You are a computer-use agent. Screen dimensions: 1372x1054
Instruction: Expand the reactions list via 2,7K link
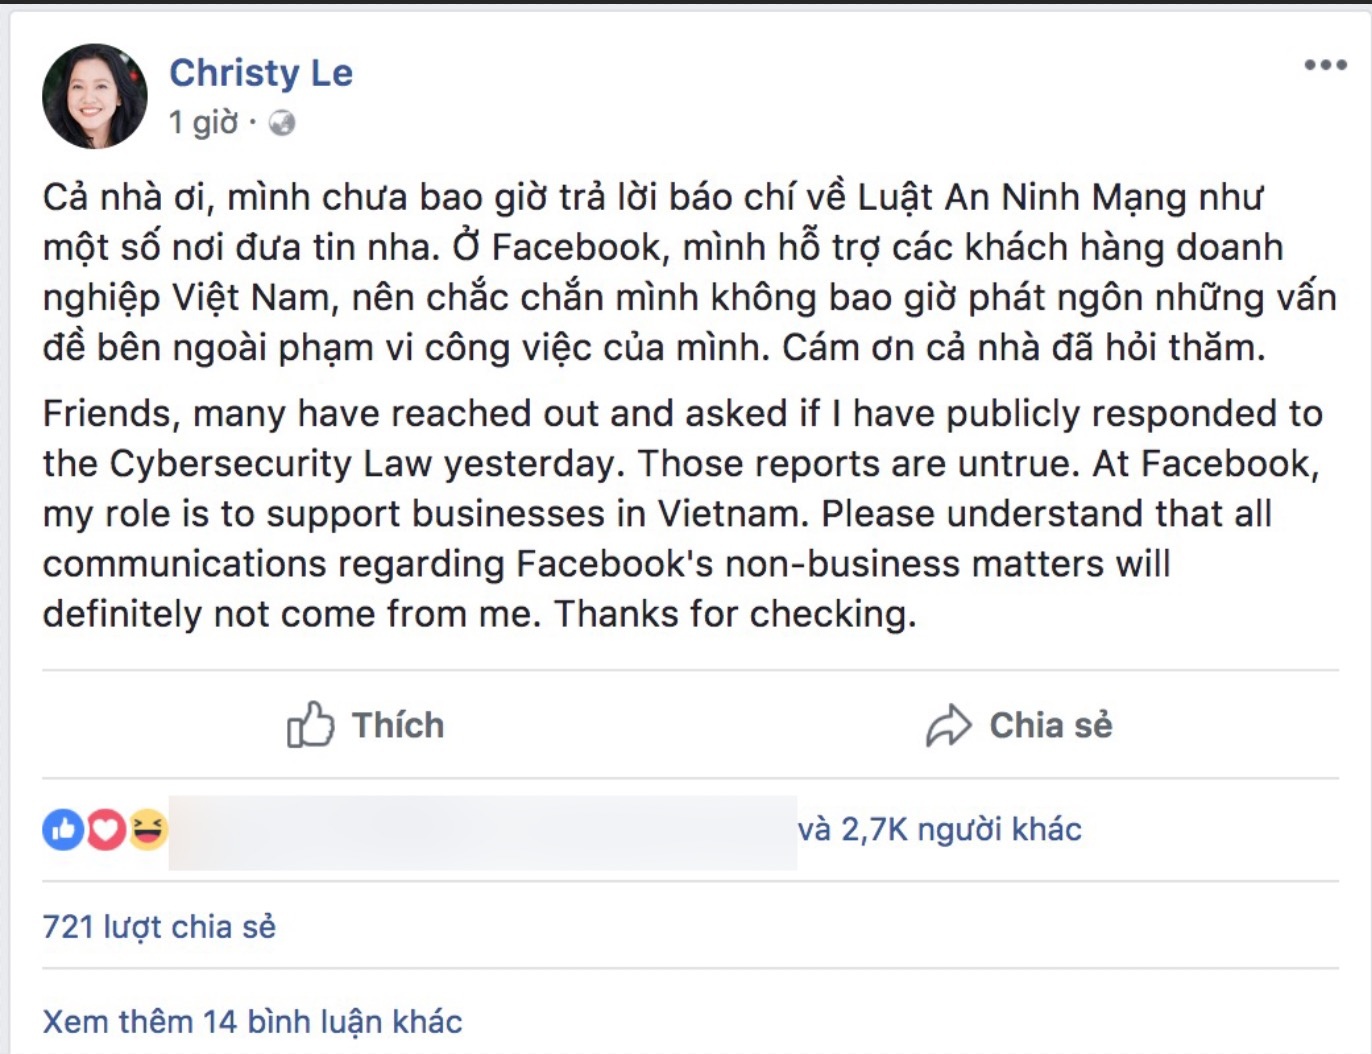(938, 828)
